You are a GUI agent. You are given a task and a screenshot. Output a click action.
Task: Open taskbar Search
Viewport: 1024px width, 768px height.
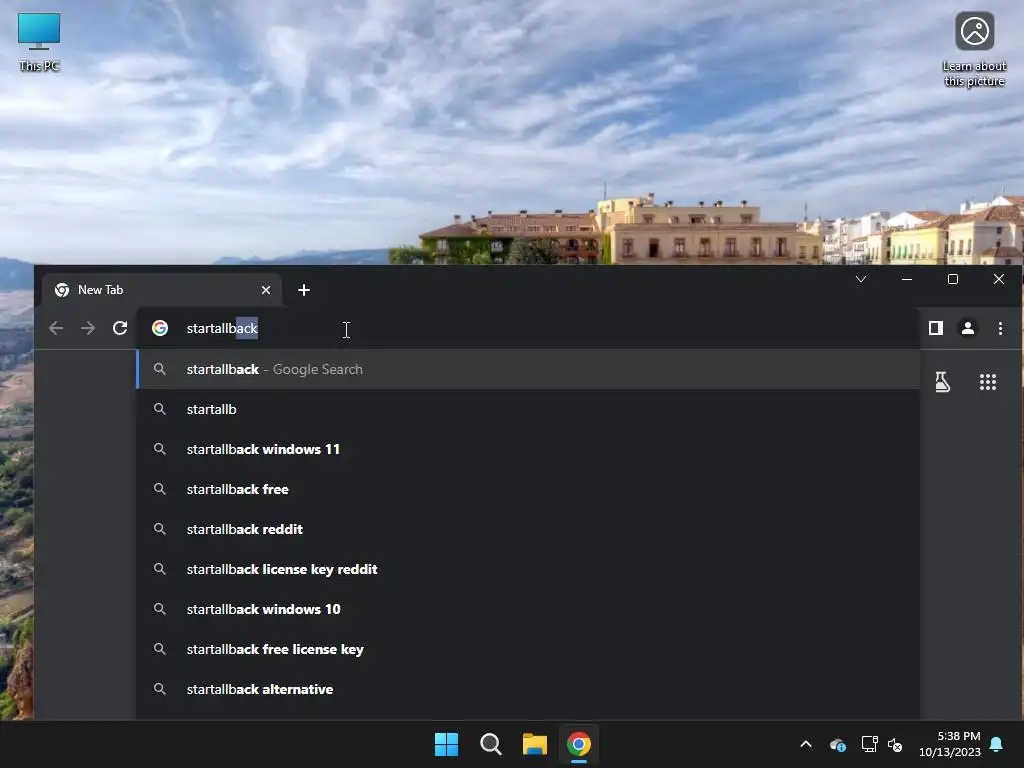490,744
